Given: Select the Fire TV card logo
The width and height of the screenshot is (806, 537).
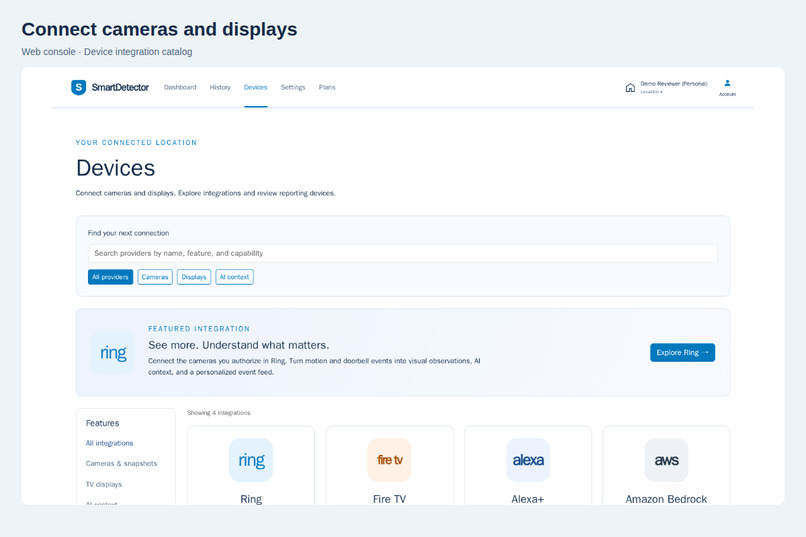Looking at the screenshot, I should pos(390,460).
